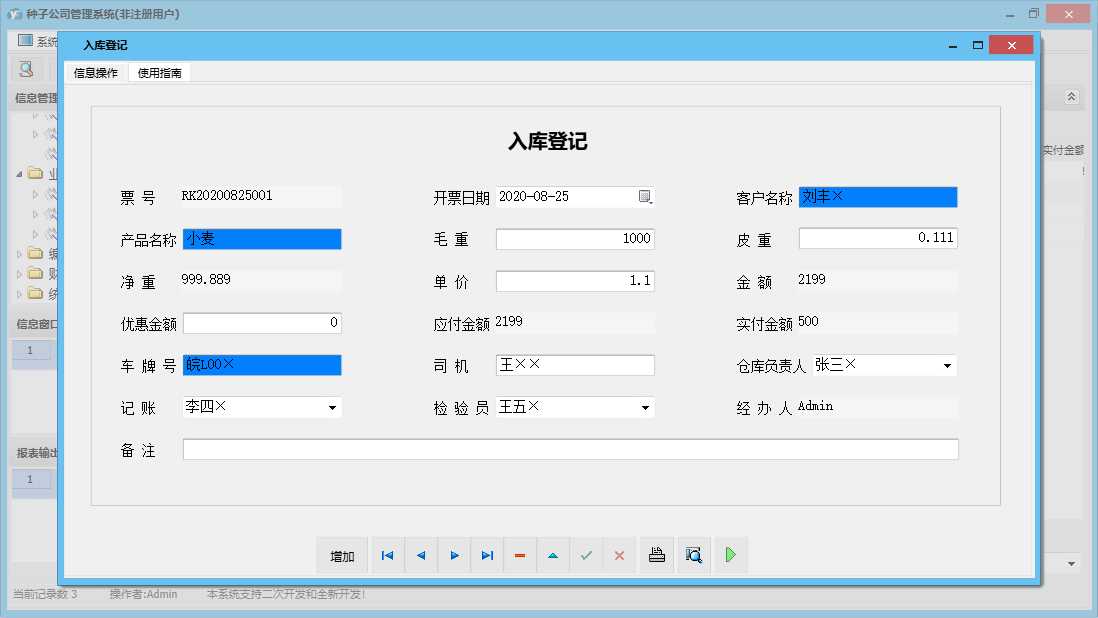Select the 信息操作 tab
This screenshot has width=1098, height=618.
(95, 72)
